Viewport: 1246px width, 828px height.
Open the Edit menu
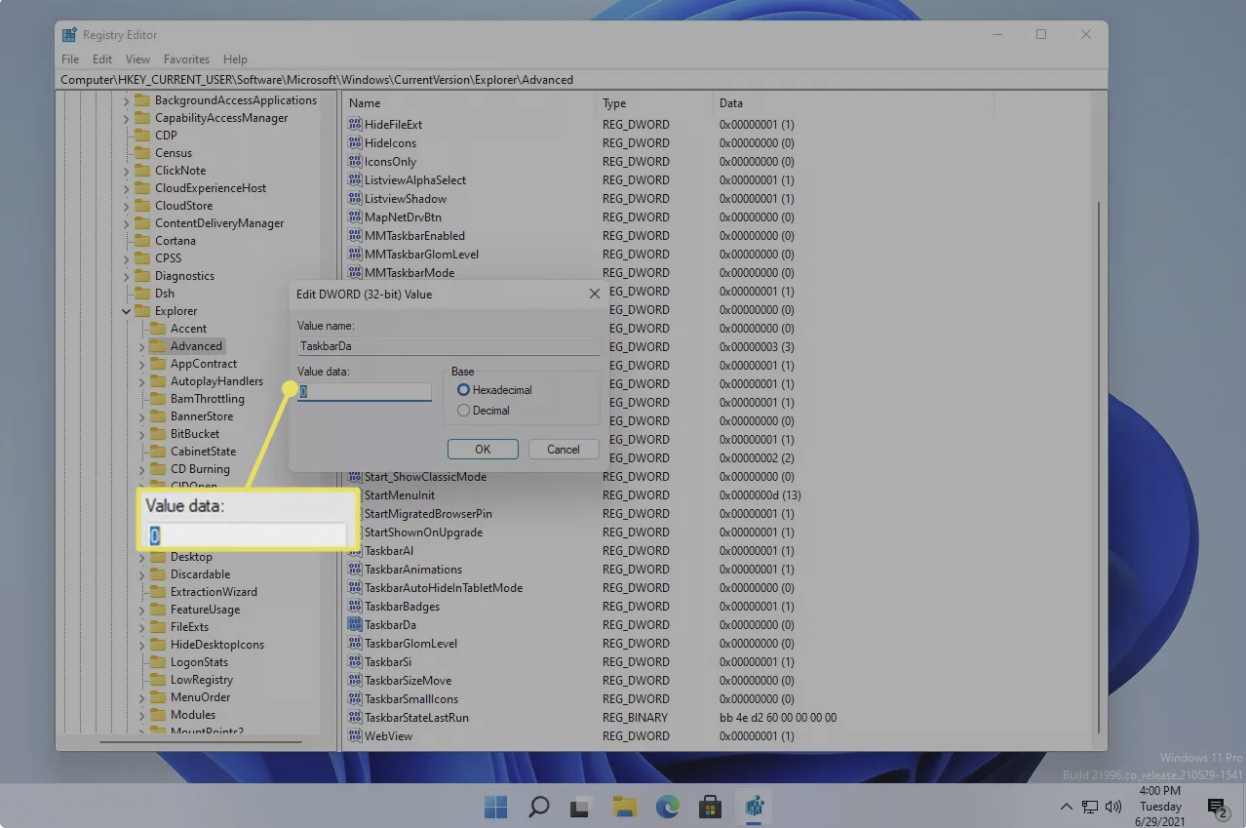pos(102,59)
